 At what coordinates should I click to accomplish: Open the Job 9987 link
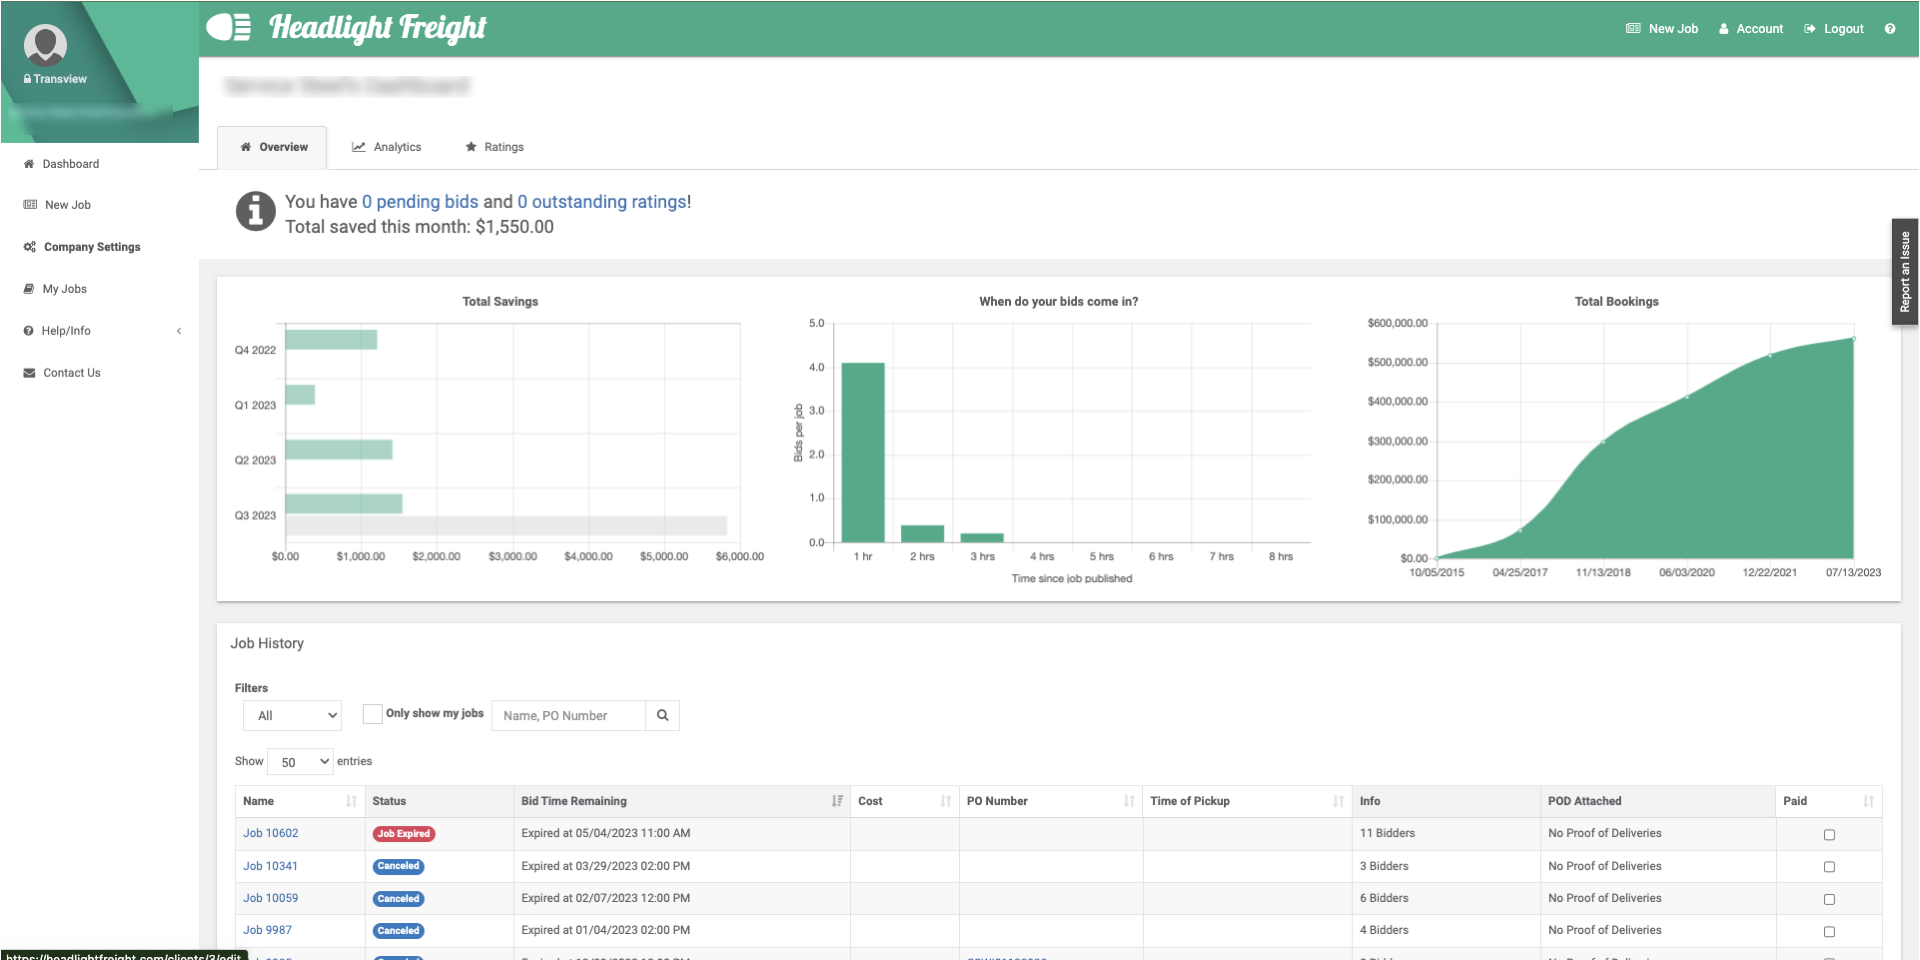click(x=267, y=930)
